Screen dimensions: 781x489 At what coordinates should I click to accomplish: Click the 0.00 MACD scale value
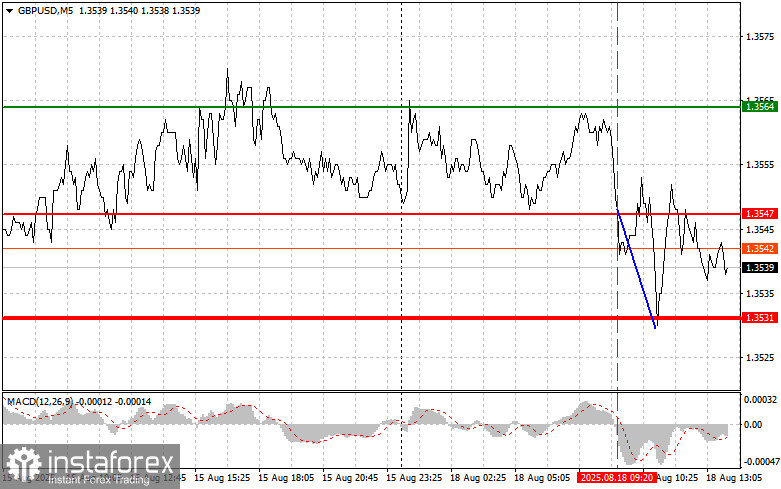pyautogui.click(x=753, y=424)
